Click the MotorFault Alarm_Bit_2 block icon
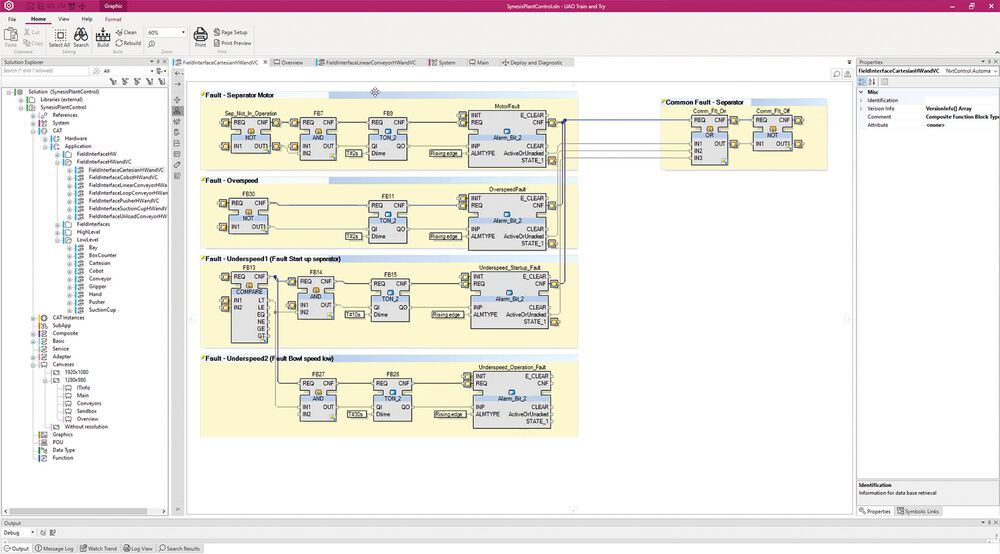The height and width of the screenshot is (554, 1000). pos(507,131)
